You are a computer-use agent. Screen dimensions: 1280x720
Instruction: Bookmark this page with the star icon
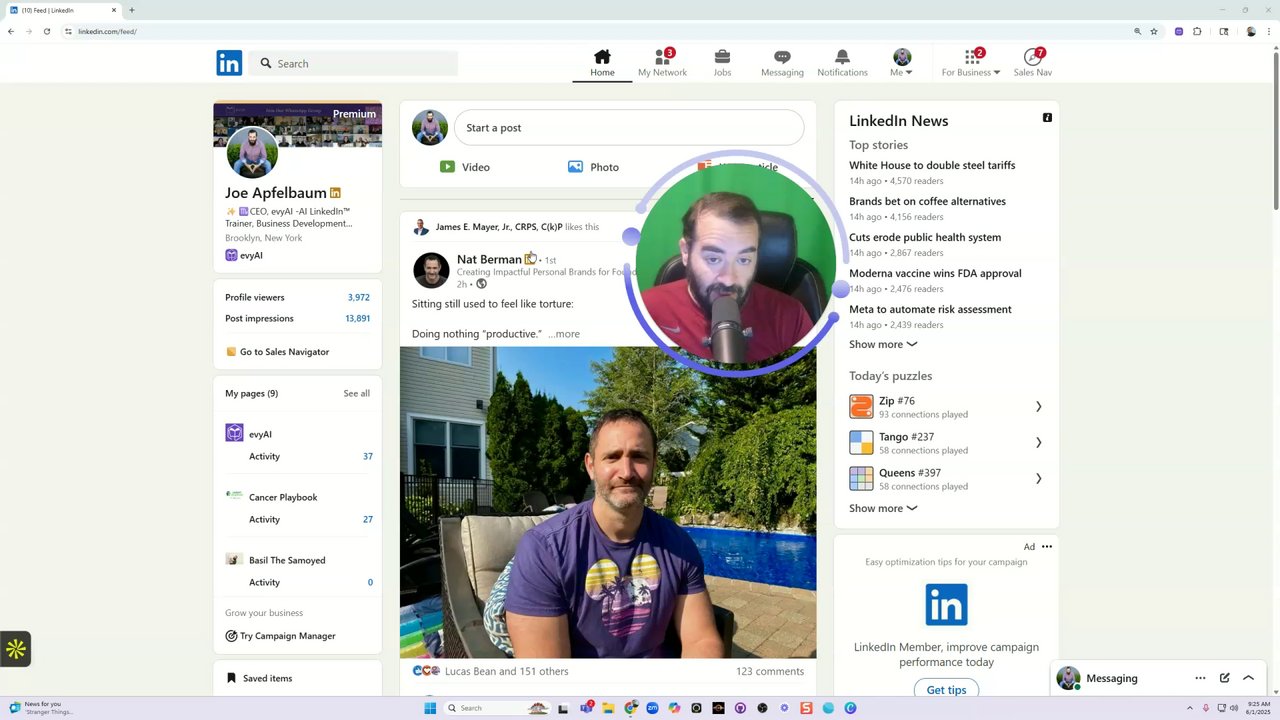pyautogui.click(x=1154, y=31)
